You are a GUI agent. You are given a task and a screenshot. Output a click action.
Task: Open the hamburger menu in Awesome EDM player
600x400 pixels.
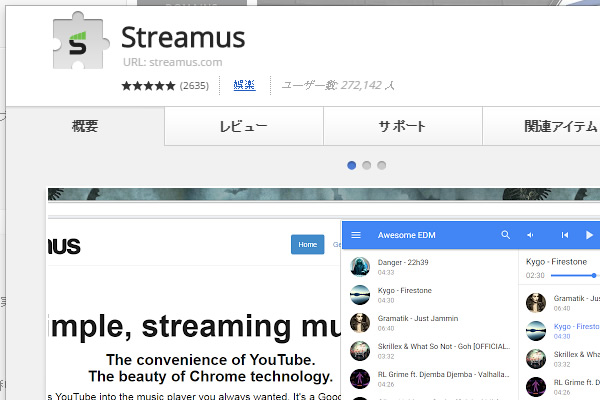click(356, 235)
